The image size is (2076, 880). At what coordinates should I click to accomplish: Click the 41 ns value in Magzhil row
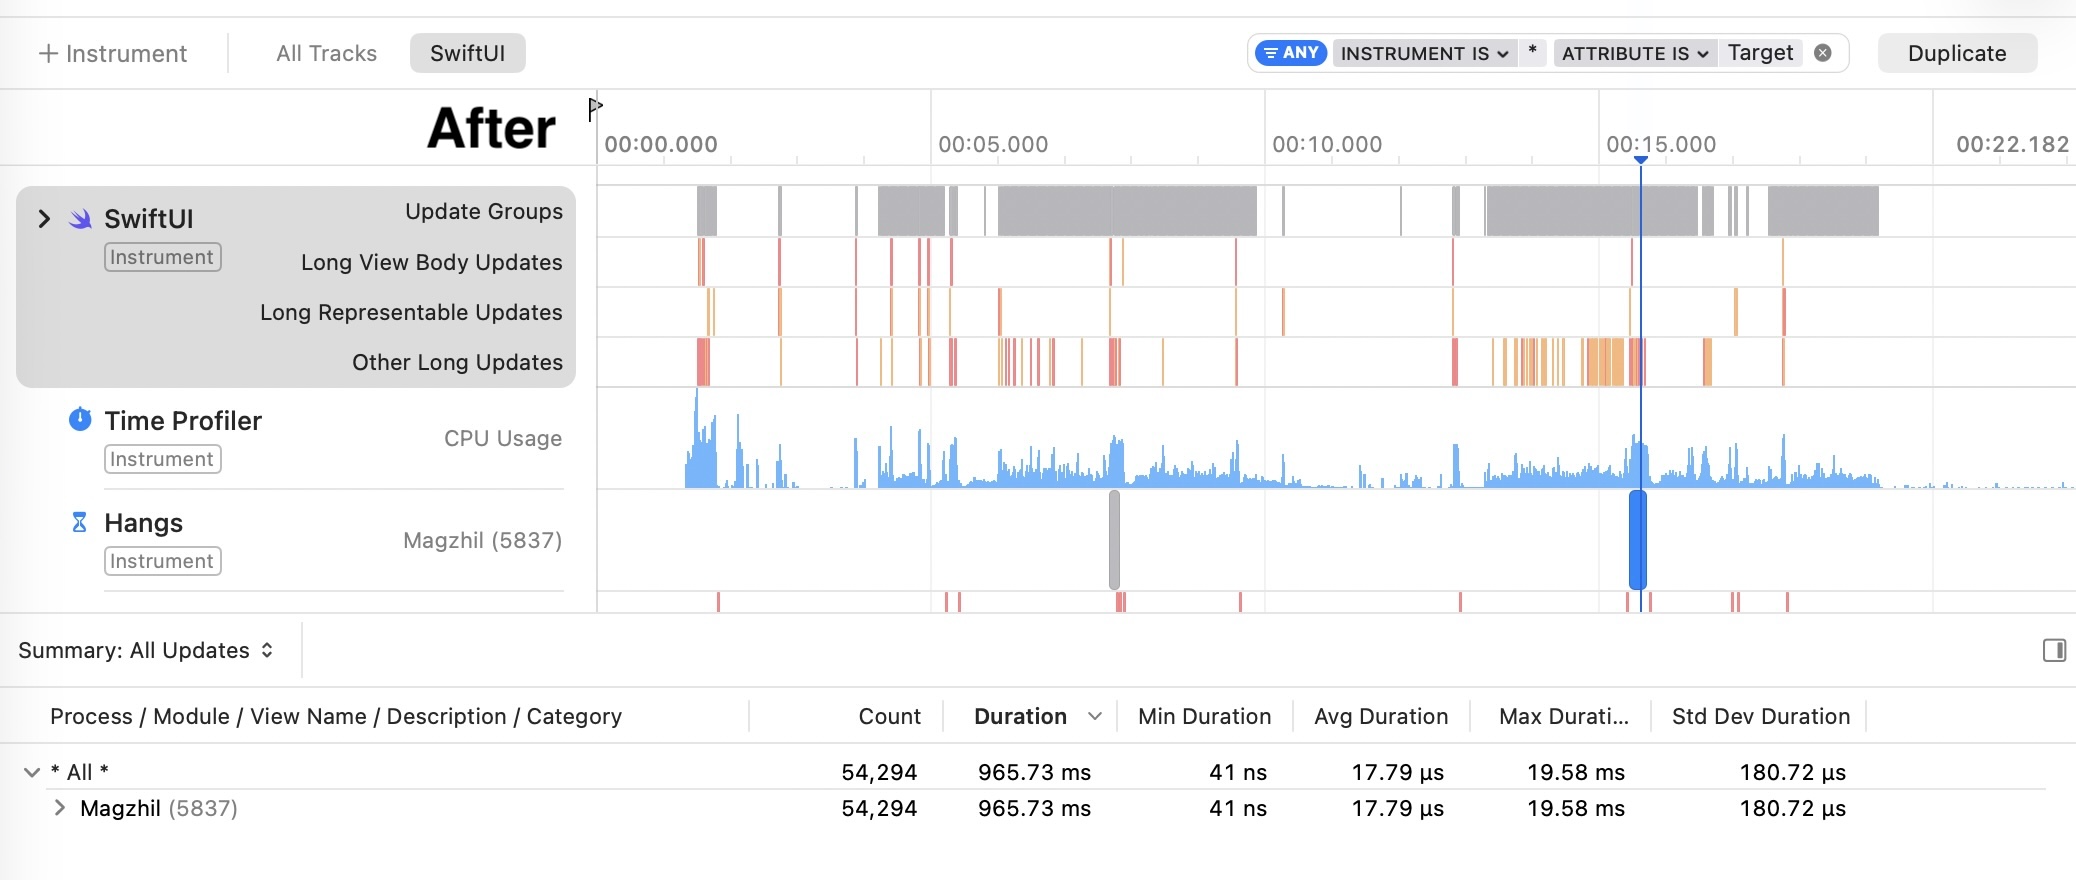point(1238,808)
